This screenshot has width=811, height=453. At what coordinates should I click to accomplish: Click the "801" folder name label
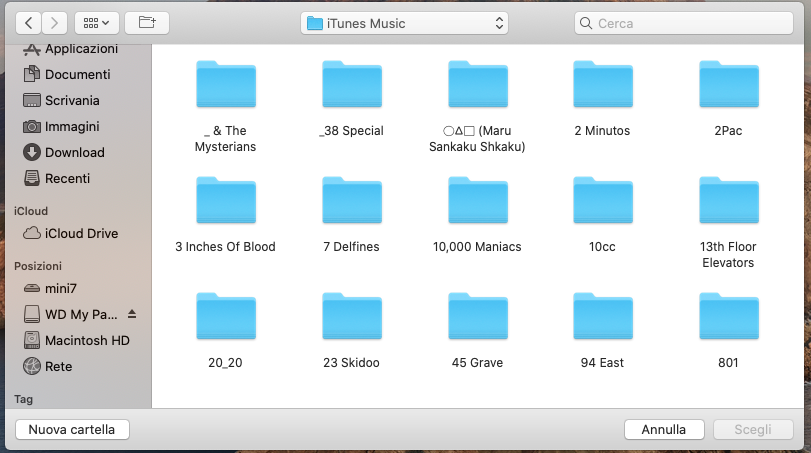click(728, 363)
